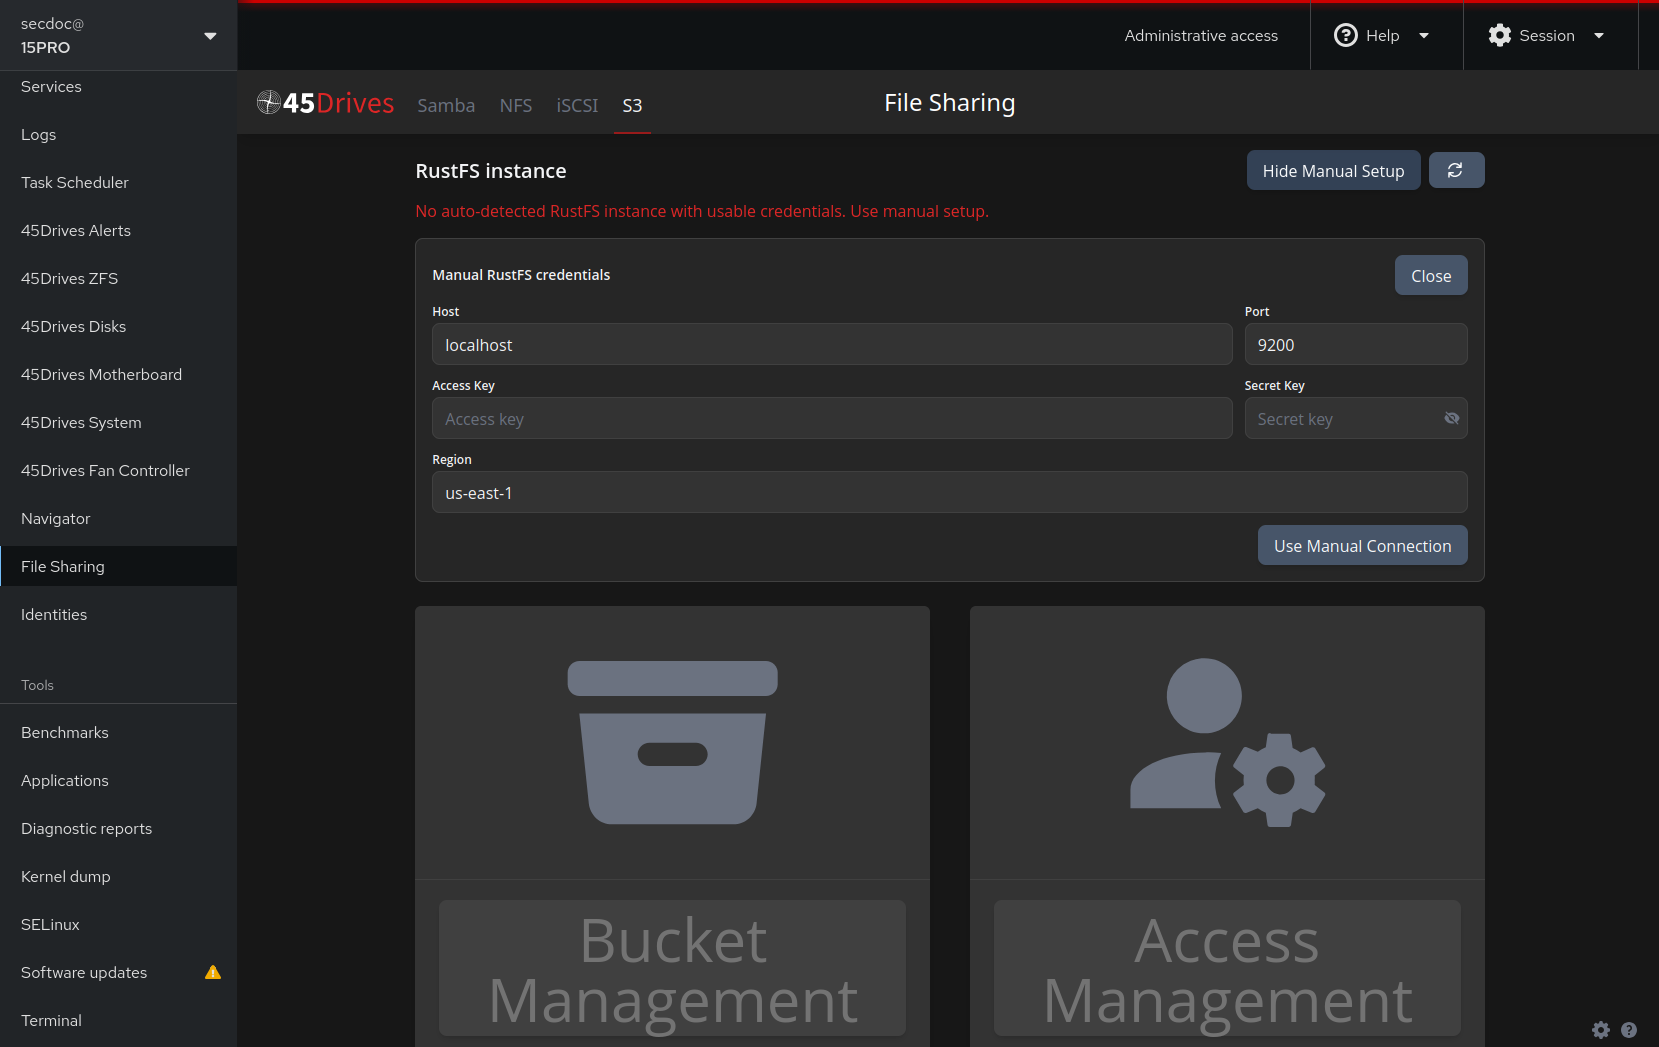Toggle secret key visibility eye icon

[1452, 418]
